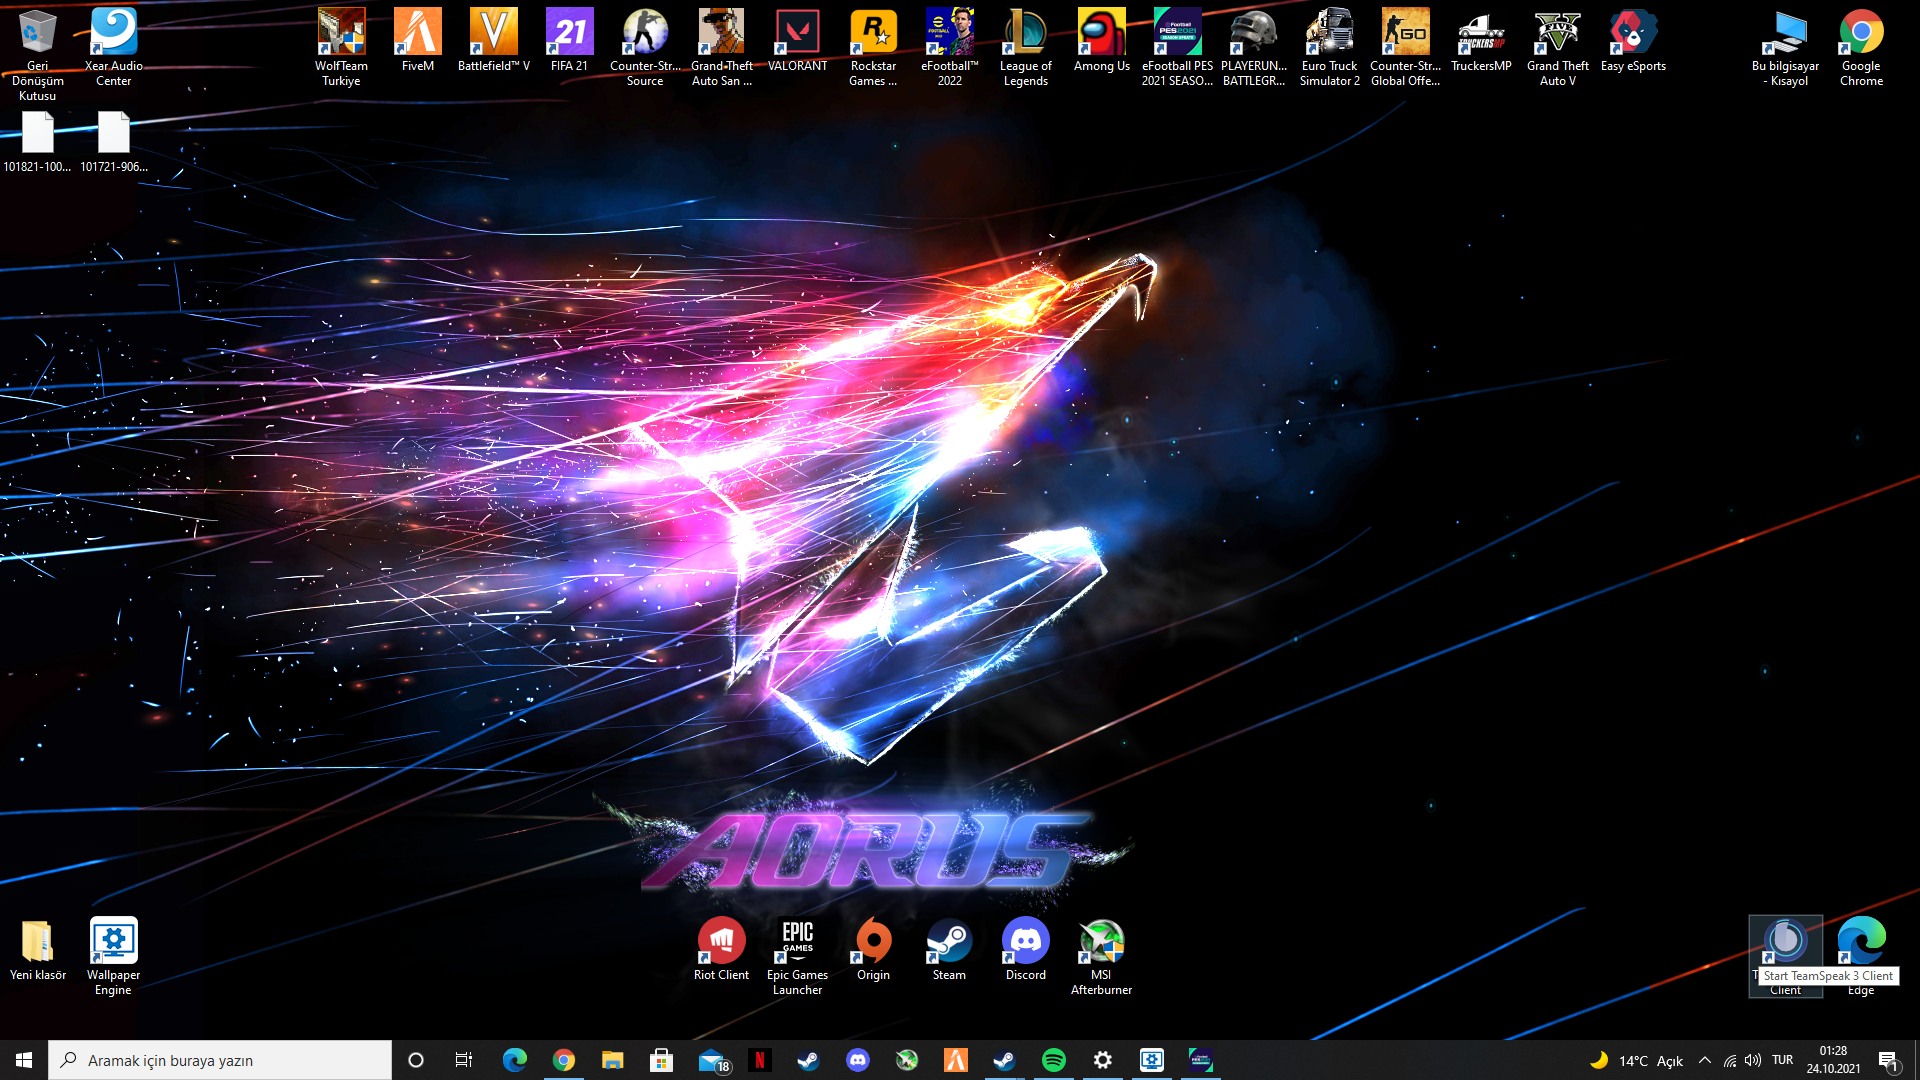This screenshot has height=1080, width=1920.
Task: Open Cortana from the taskbar circle button
Action: [416, 1060]
